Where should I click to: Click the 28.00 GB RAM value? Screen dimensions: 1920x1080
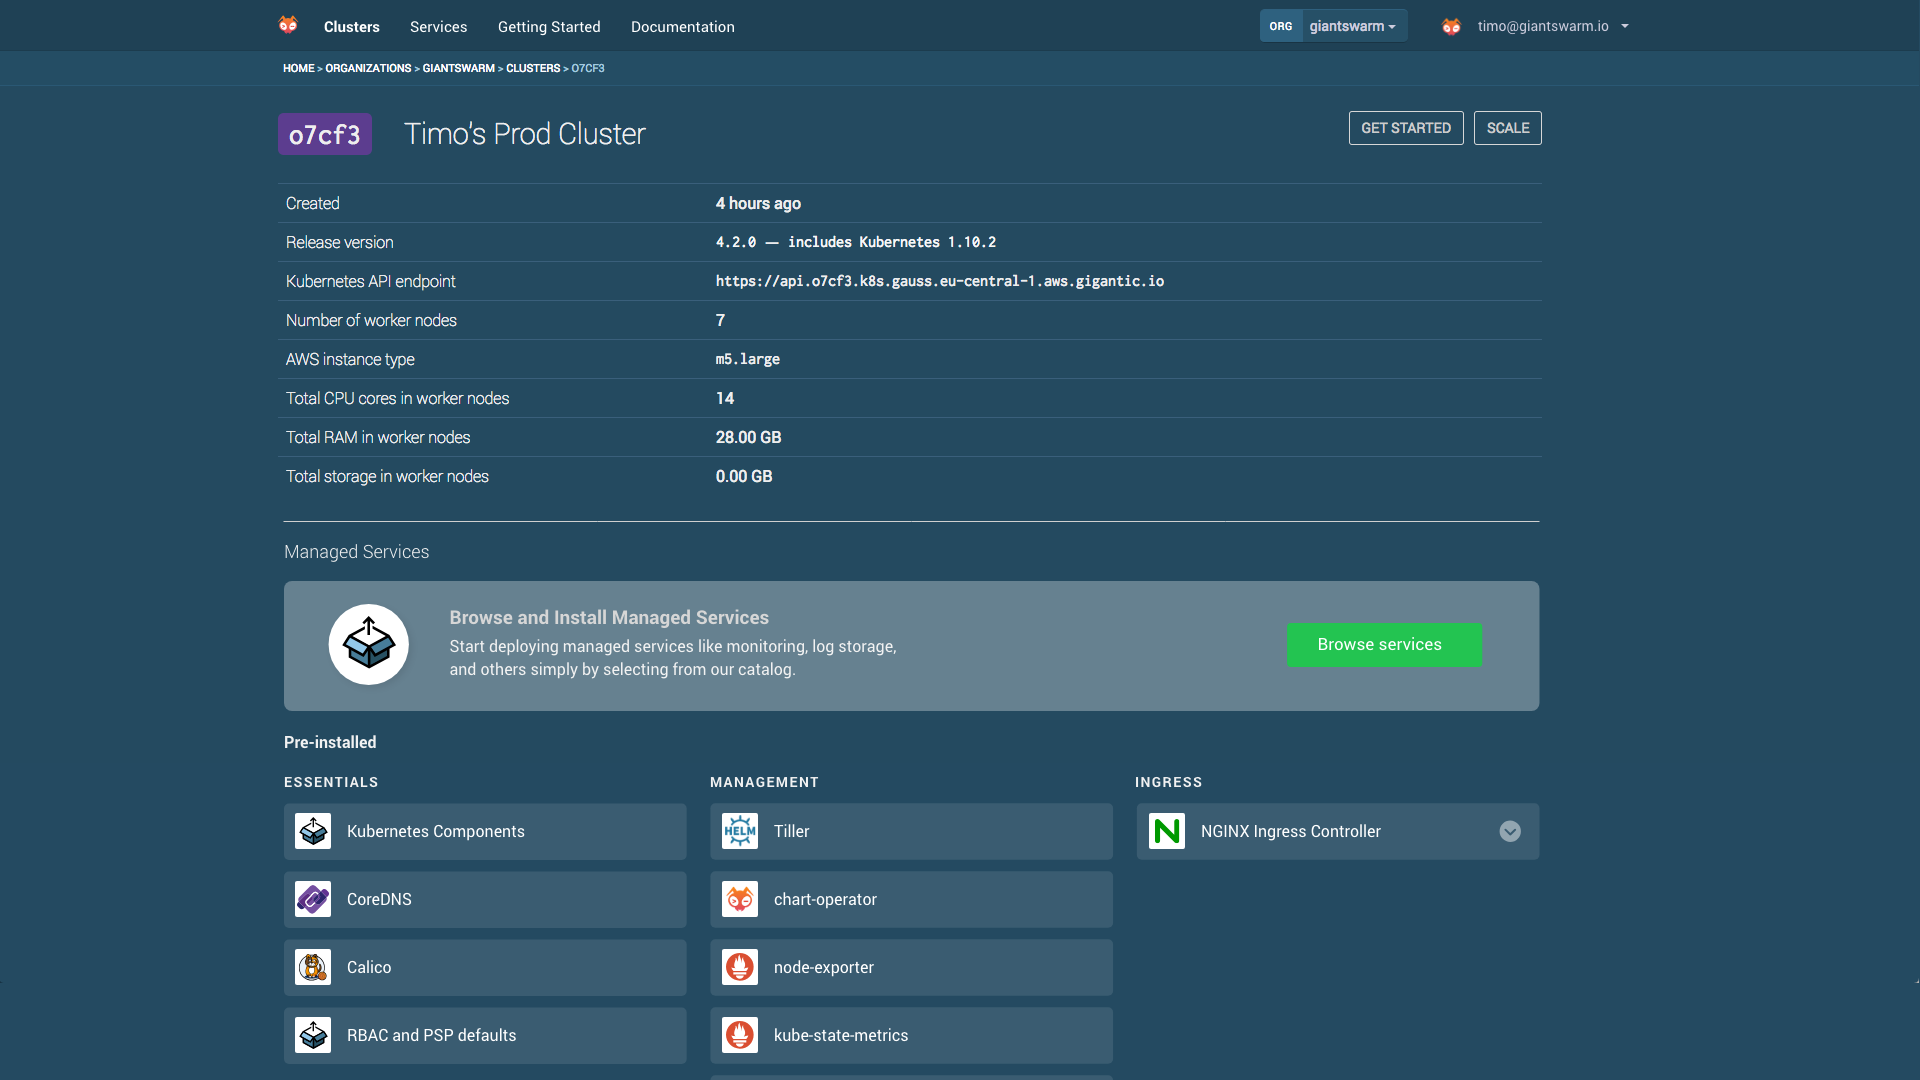tap(749, 437)
